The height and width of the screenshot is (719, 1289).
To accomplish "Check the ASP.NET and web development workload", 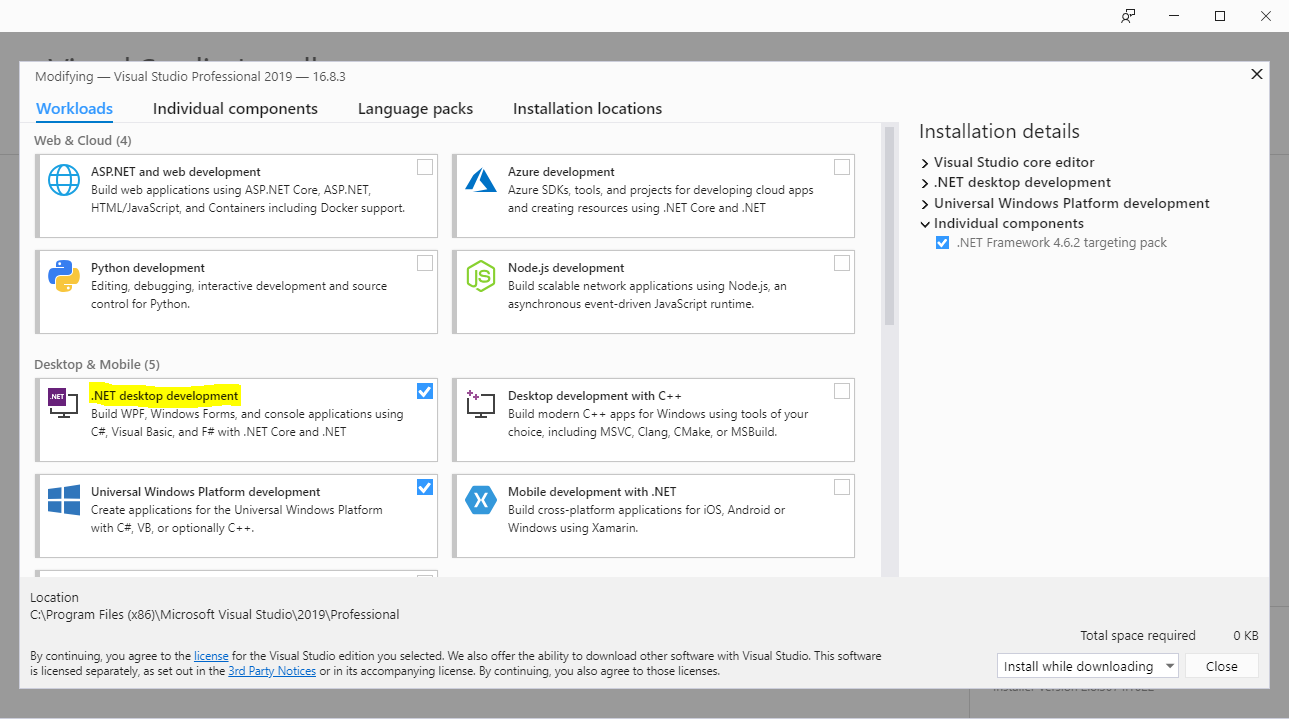I will coord(425,167).
